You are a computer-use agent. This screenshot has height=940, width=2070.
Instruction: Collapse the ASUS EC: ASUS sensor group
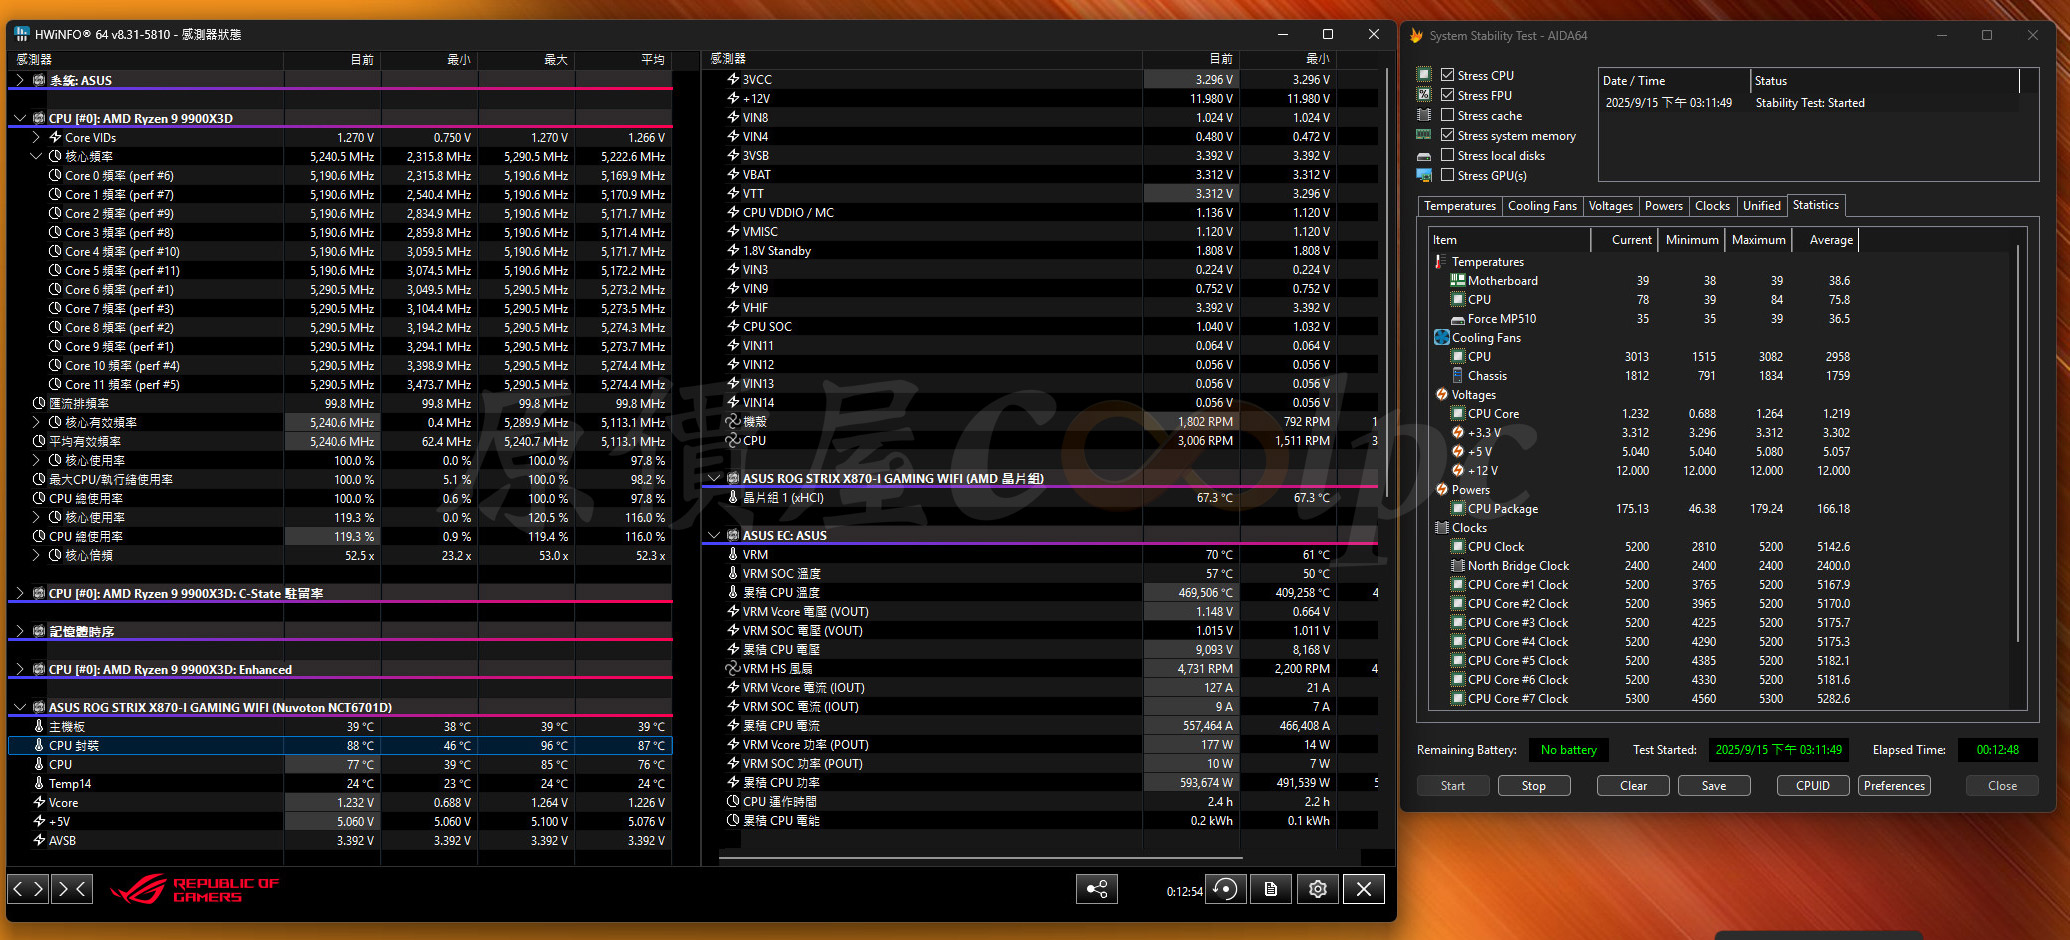click(714, 535)
